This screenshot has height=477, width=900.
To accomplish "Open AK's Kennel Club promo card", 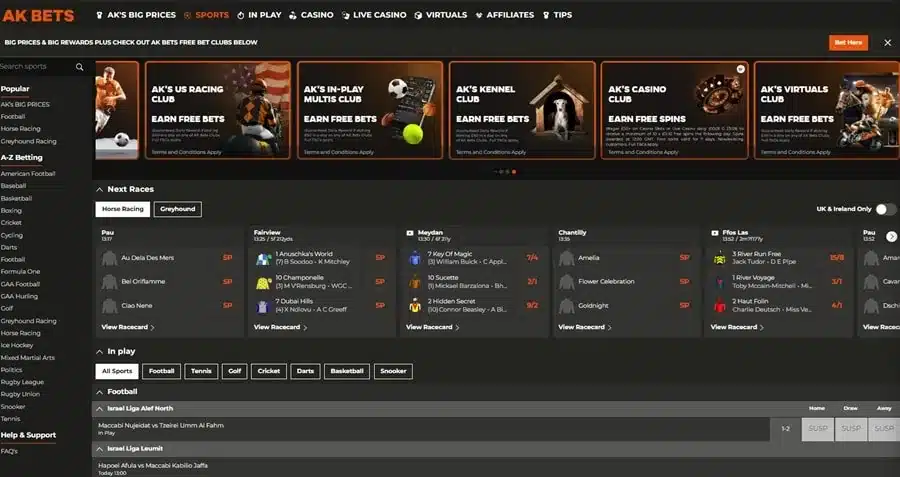I will [x=522, y=110].
